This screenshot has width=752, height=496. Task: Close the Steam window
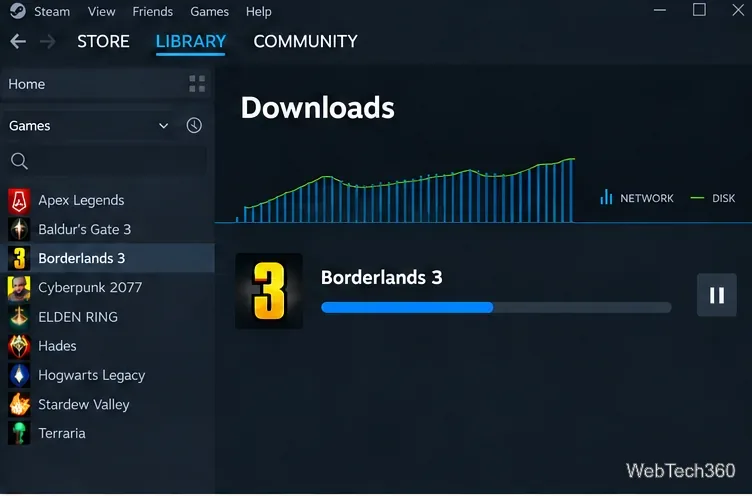coord(739,10)
